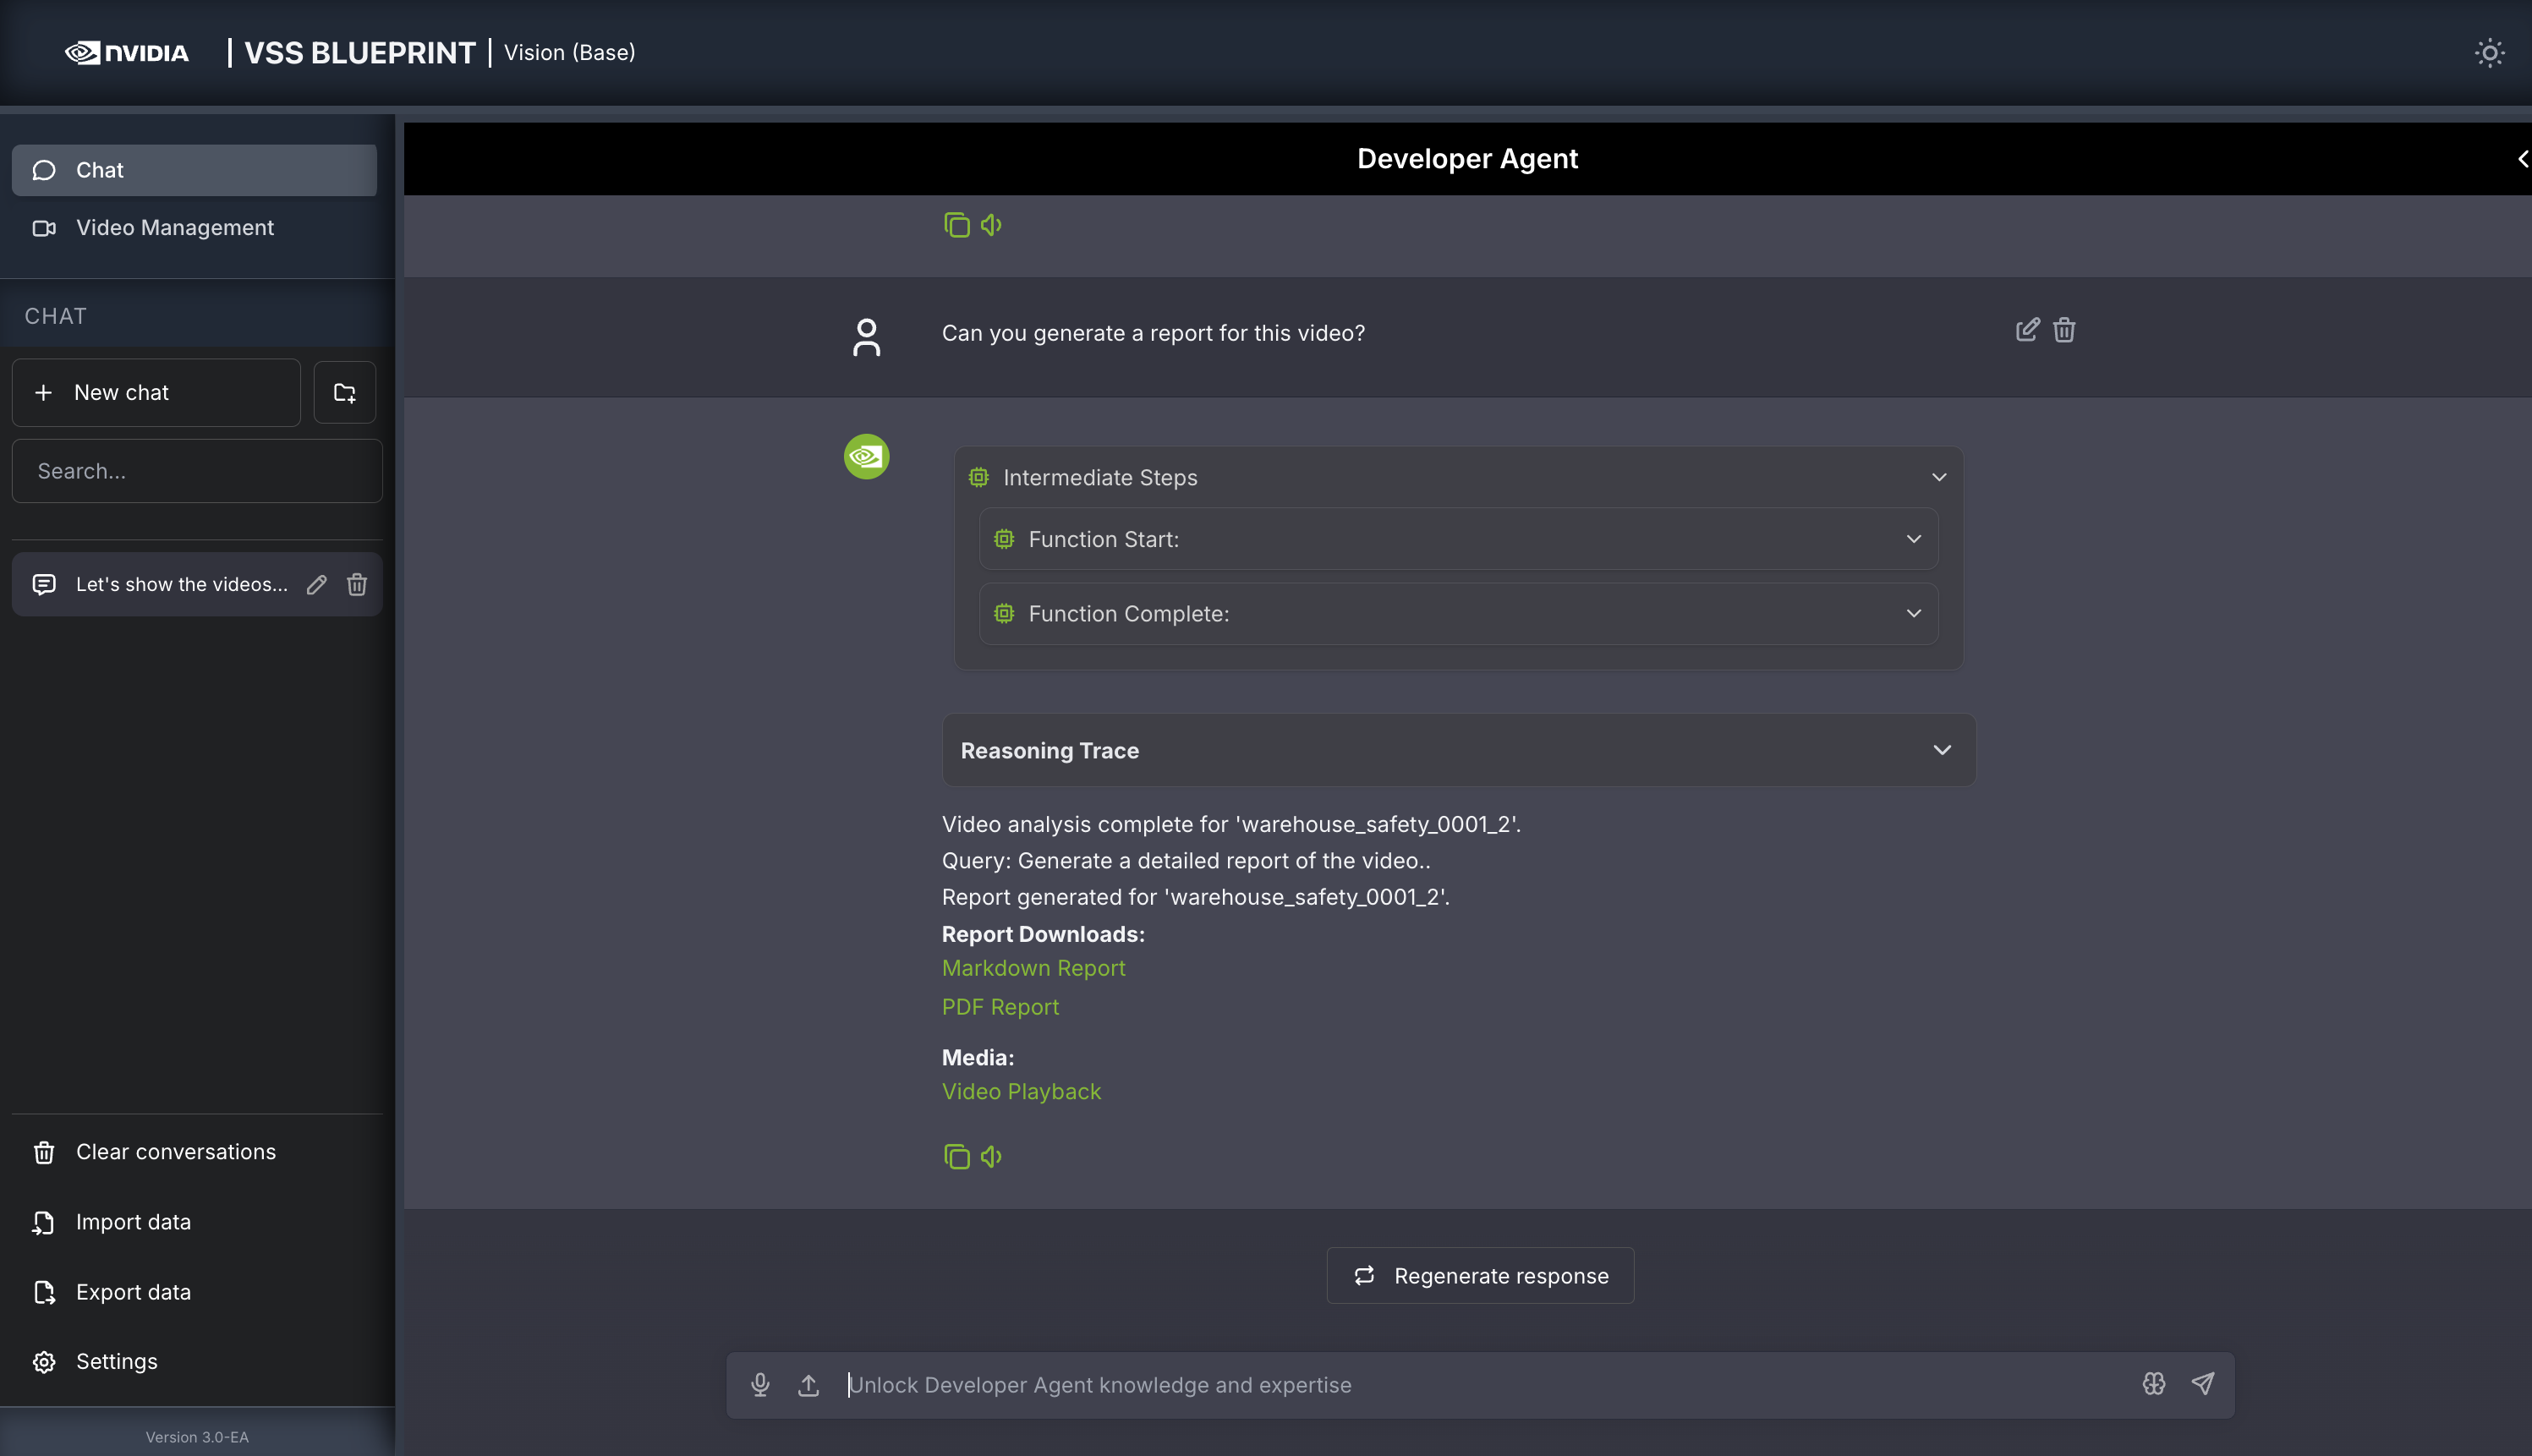Open the PDF Report link
Viewport: 2532px width, 1456px height.
point(1000,1007)
